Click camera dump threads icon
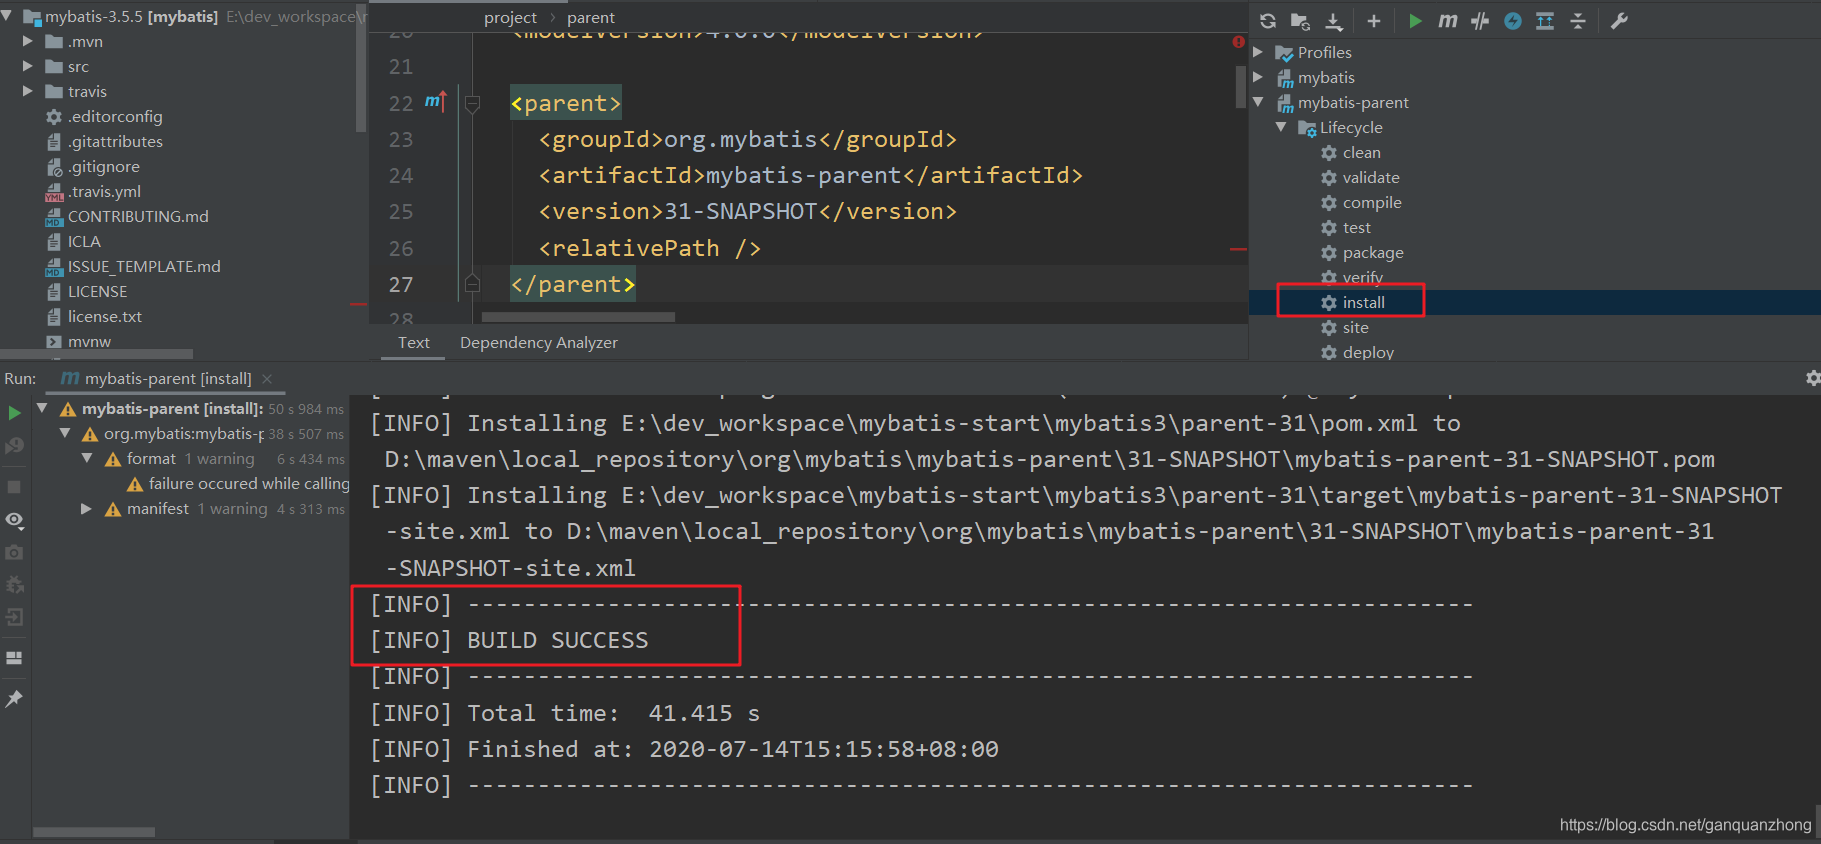1821x844 pixels. [14, 552]
